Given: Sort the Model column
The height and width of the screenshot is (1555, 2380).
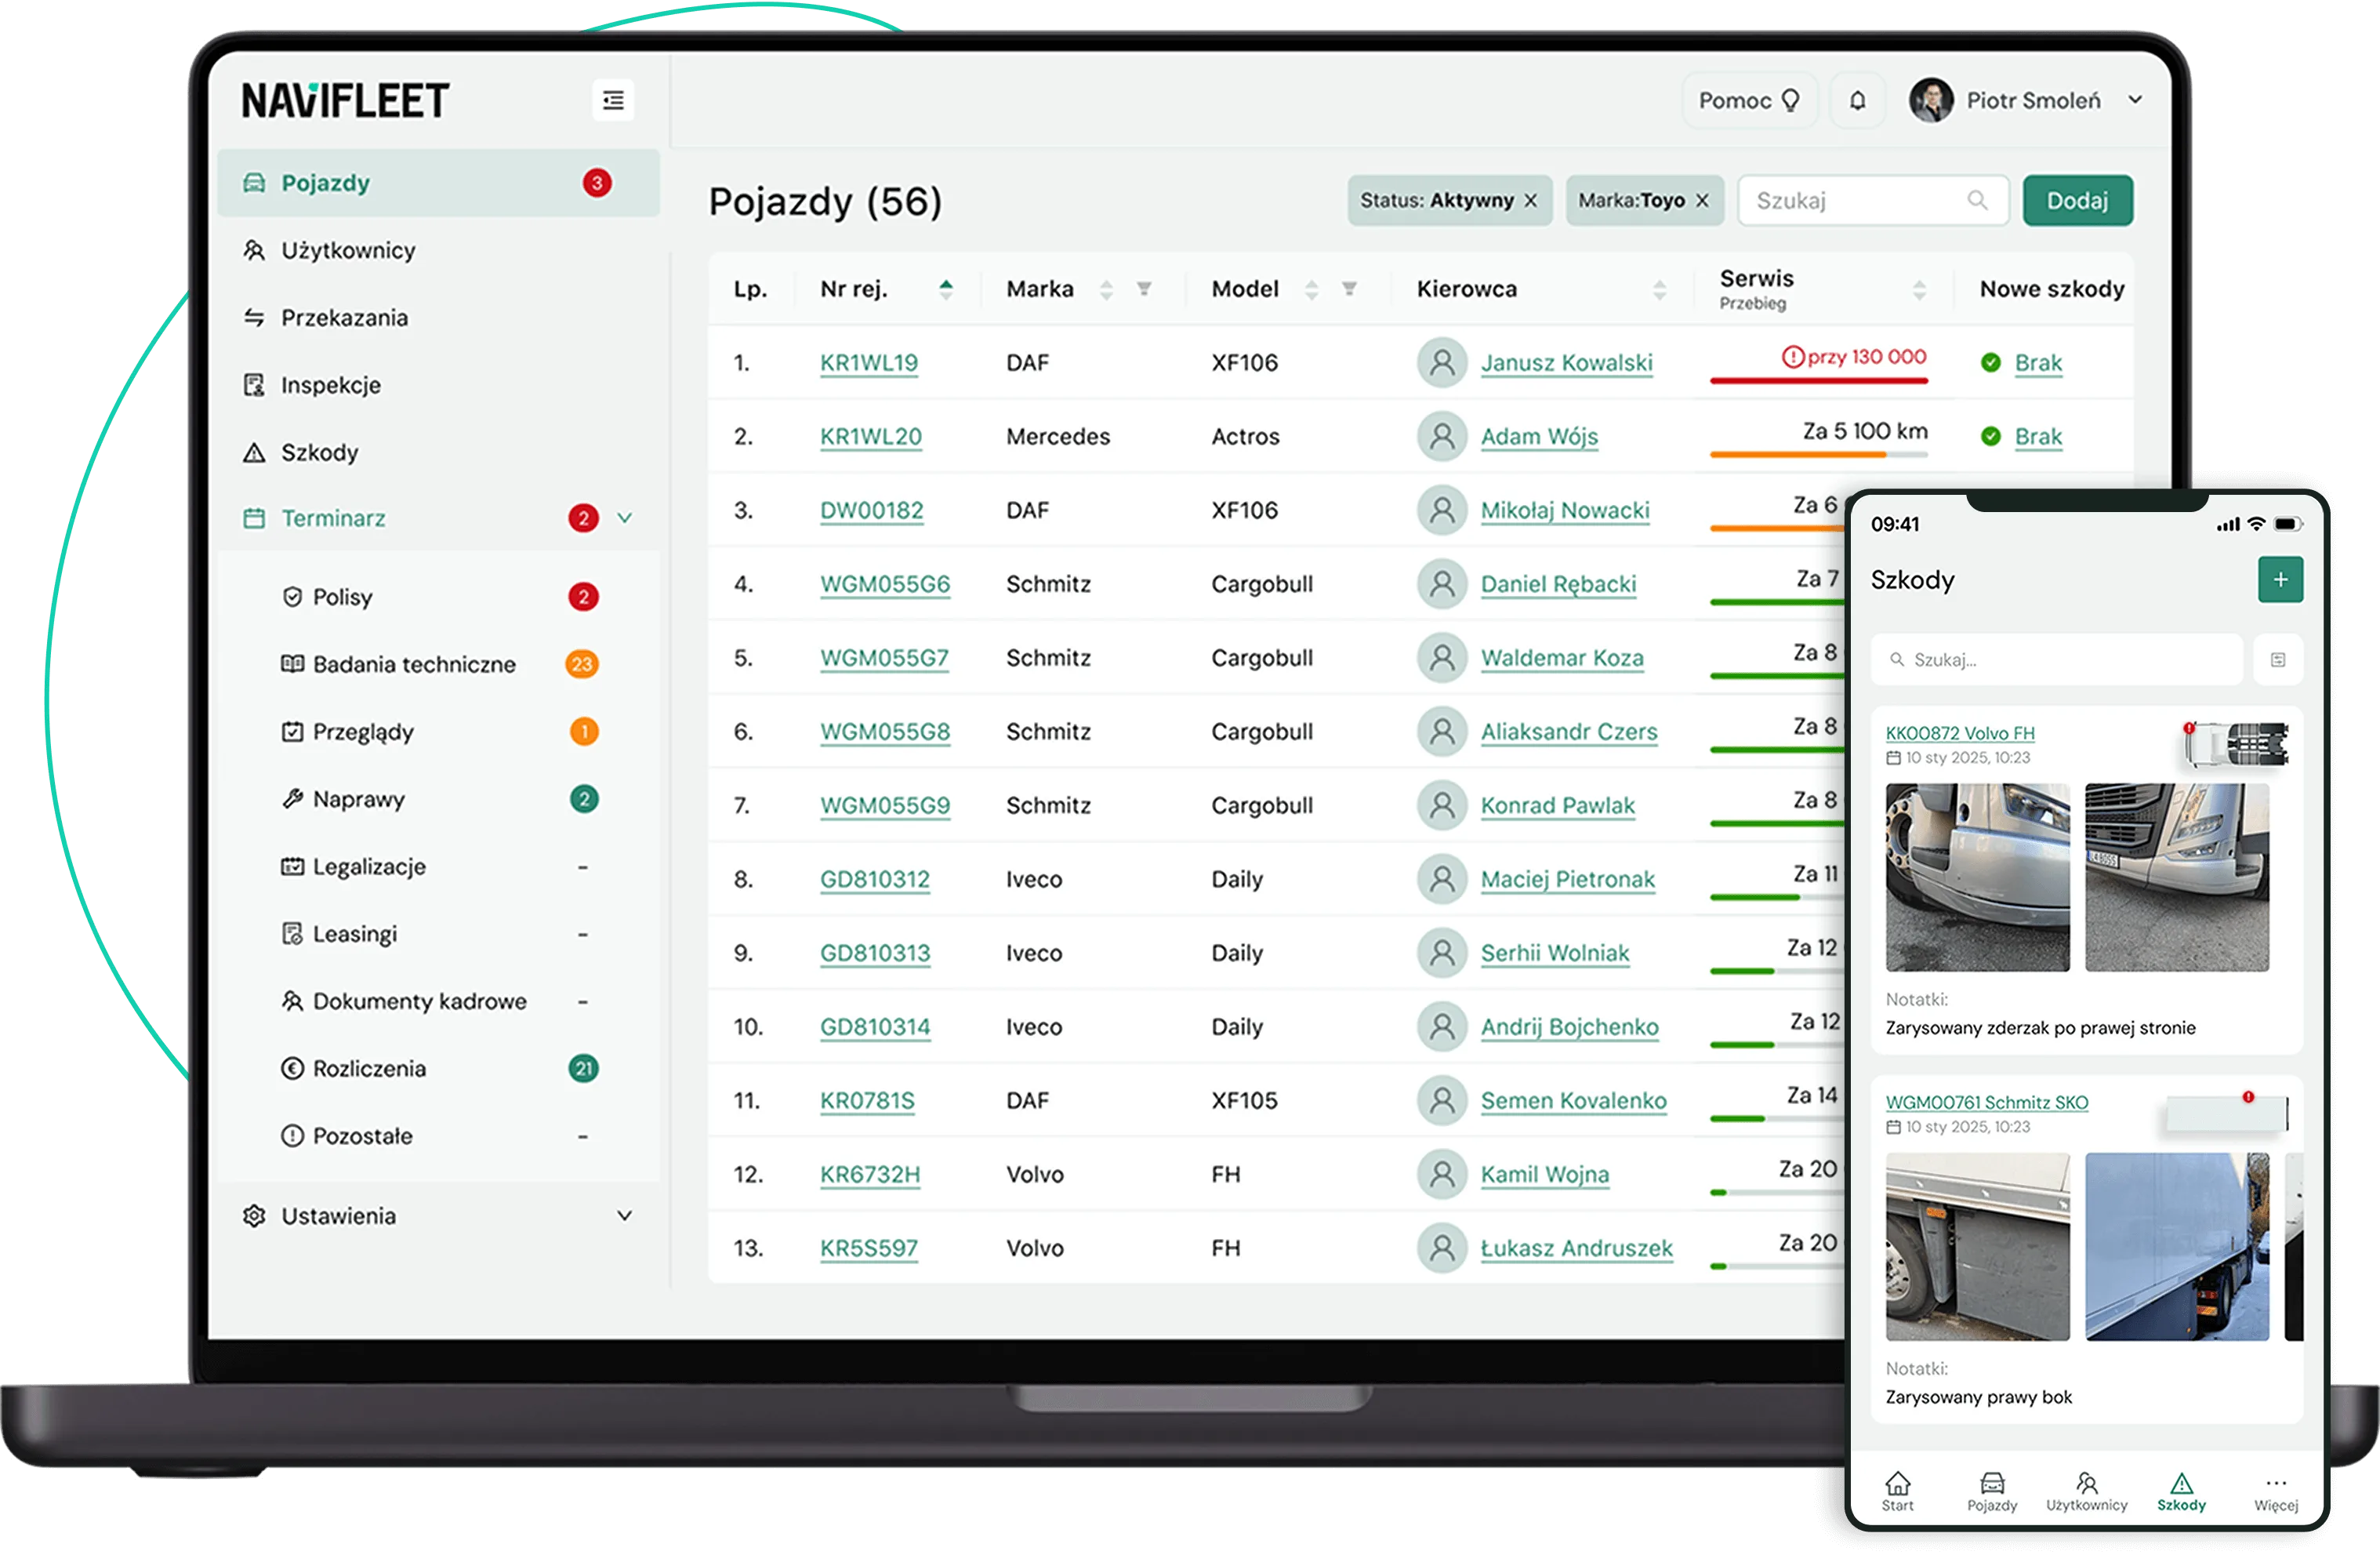Looking at the screenshot, I should [1311, 289].
